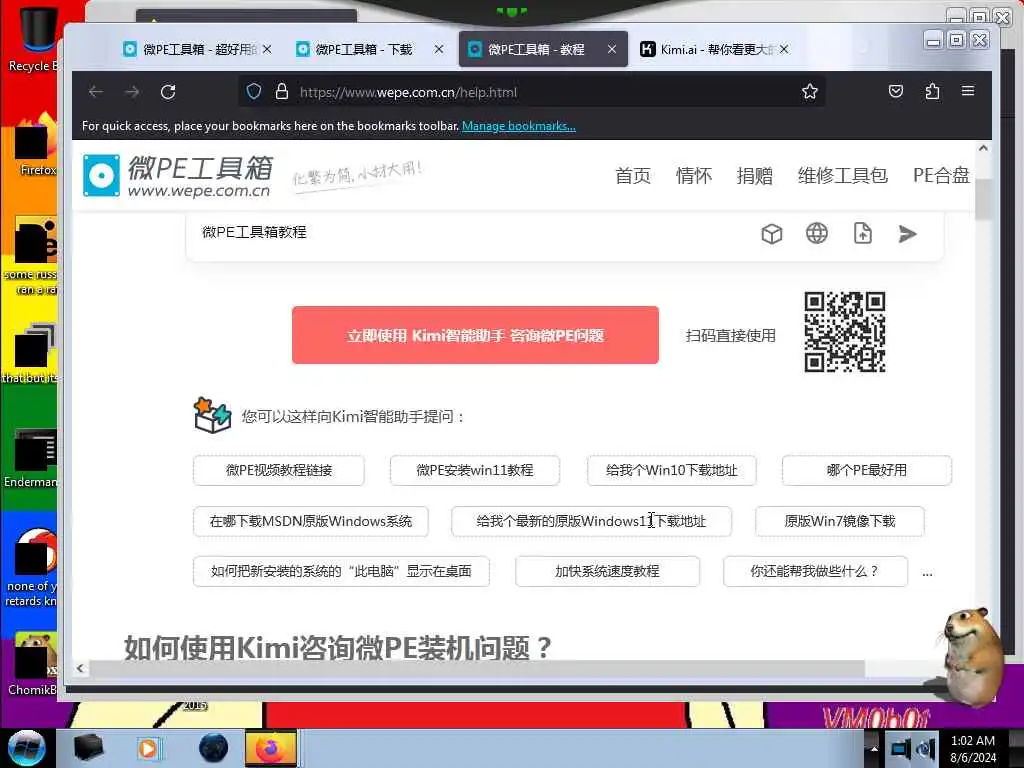Click the vertical scrollbar up arrow
The height and width of the screenshot is (768, 1024).
tap(984, 149)
